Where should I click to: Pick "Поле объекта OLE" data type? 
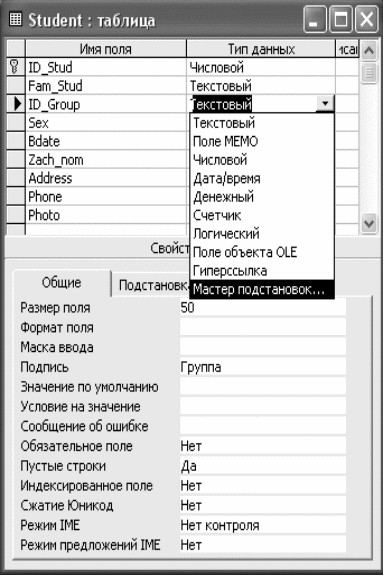(262, 252)
